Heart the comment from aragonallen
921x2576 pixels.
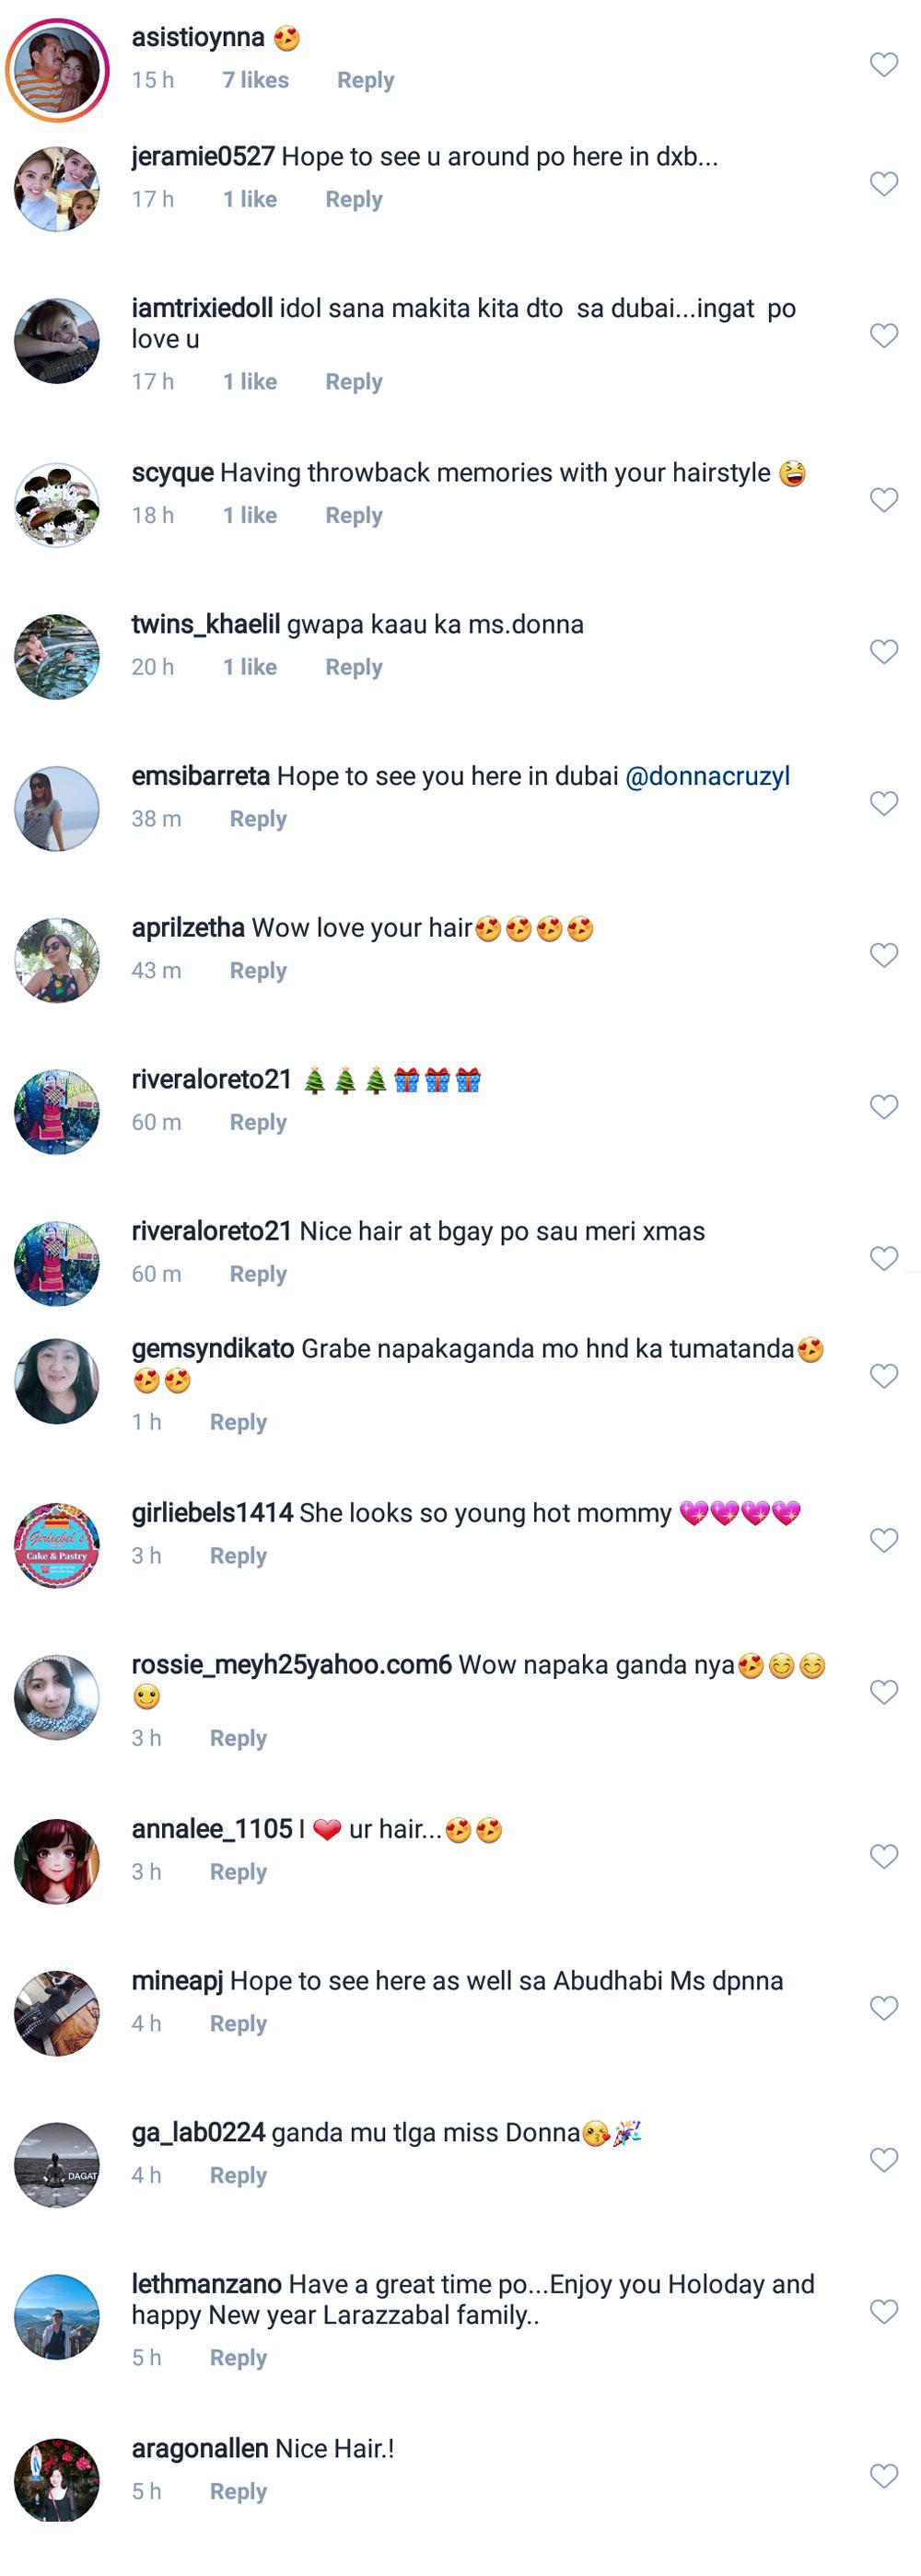click(883, 2477)
